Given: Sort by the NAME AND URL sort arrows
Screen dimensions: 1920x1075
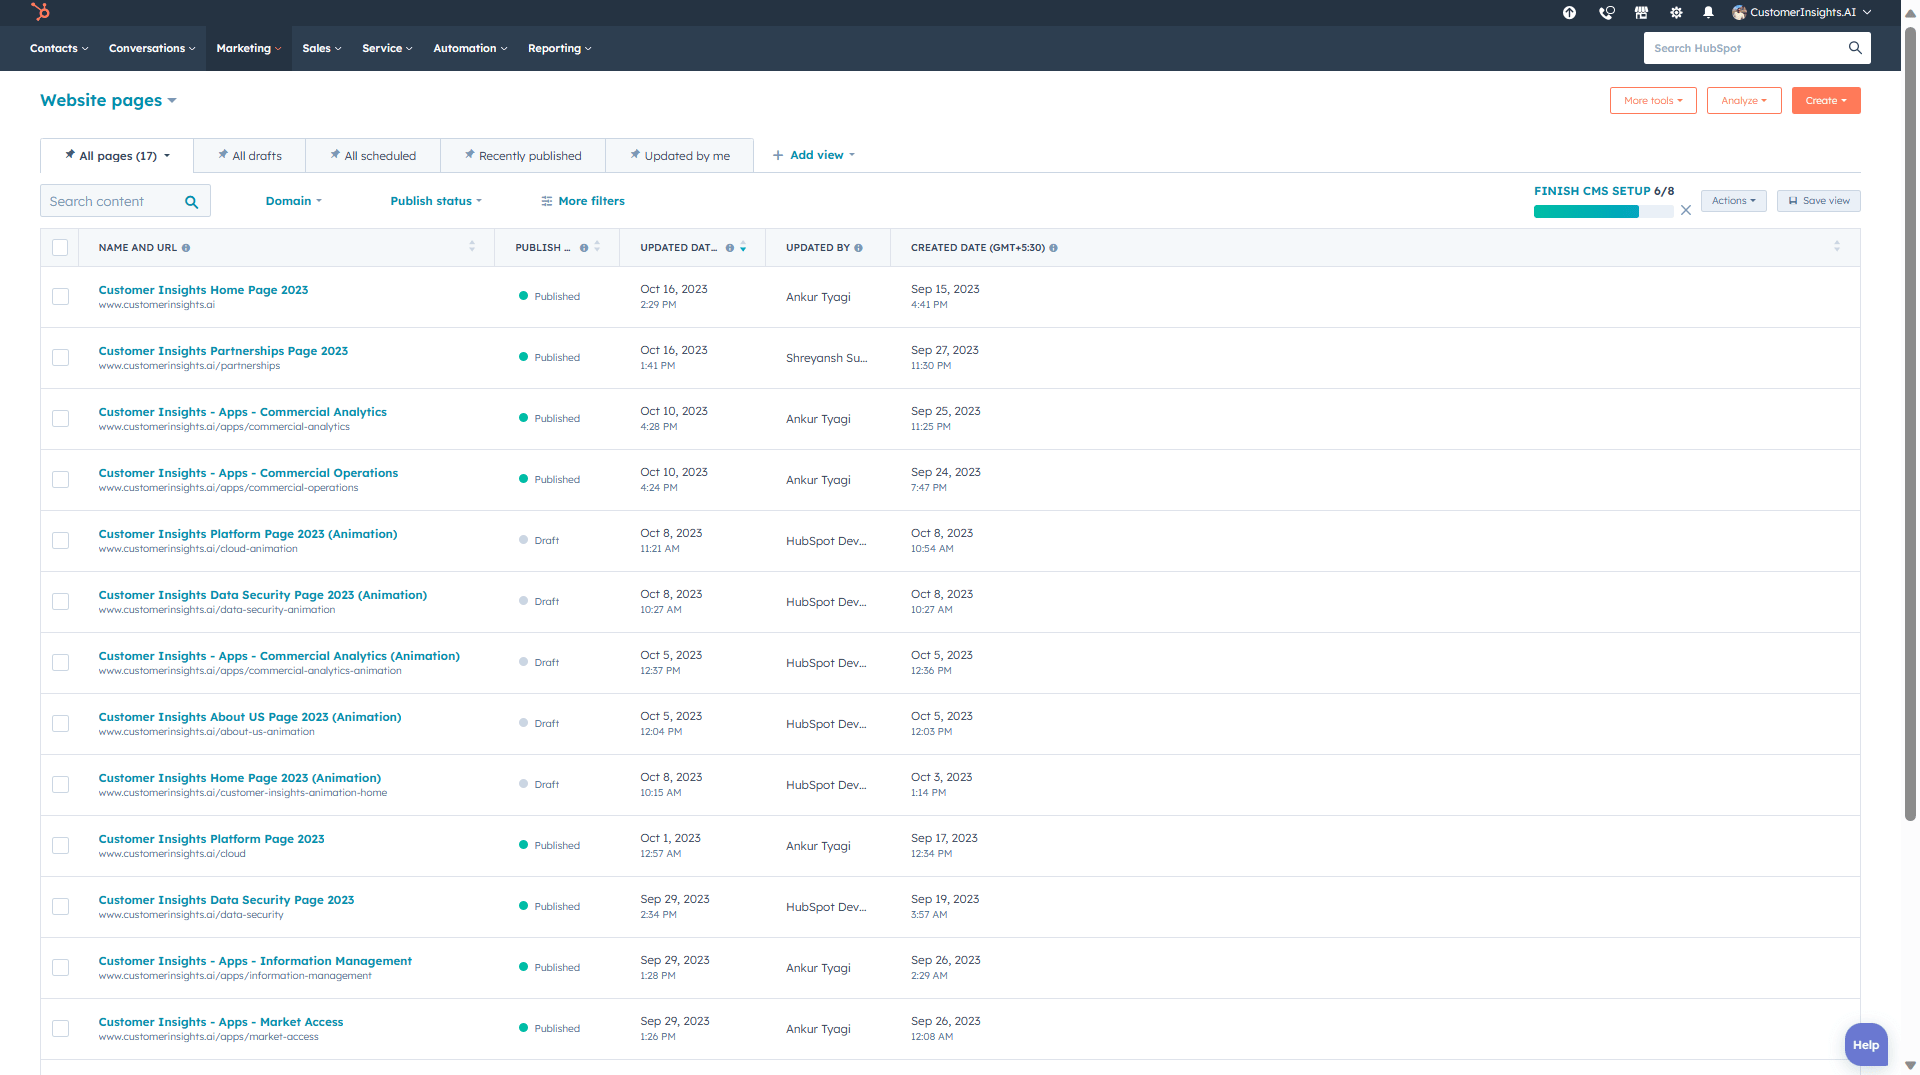Looking at the screenshot, I should pyautogui.click(x=472, y=247).
